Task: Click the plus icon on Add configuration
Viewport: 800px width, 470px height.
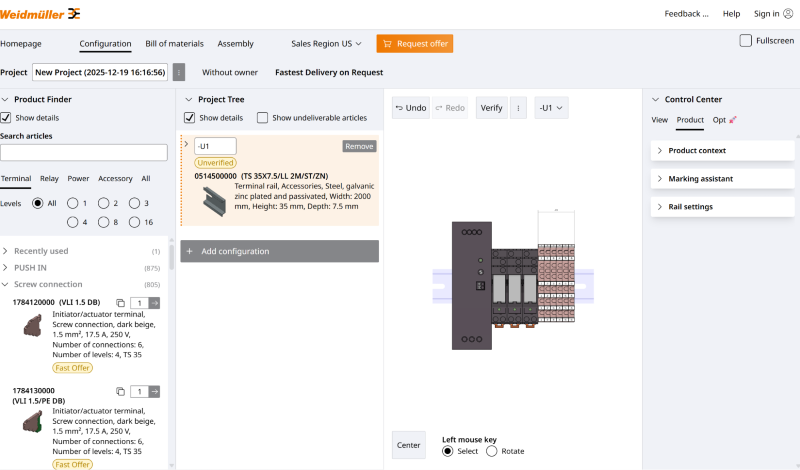Action: coord(190,251)
